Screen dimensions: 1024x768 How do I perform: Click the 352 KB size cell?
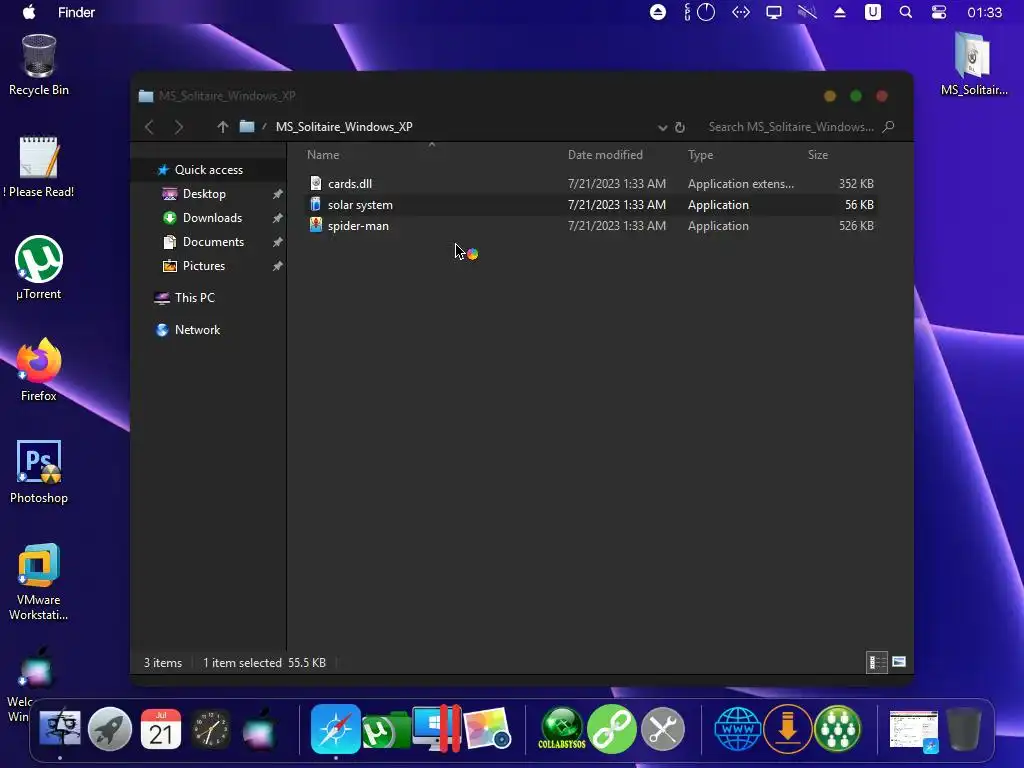click(856, 184)
